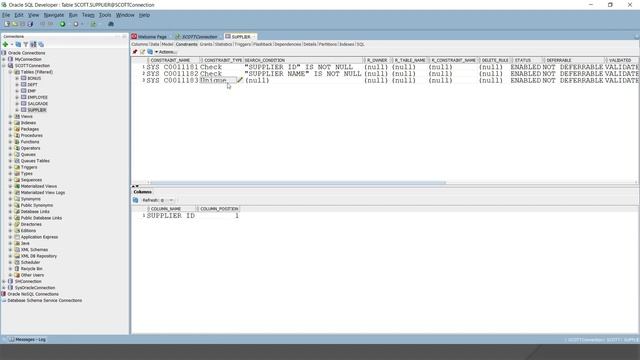640x360 pixels.
Task: Collapse the Tables (Filtered) node
Action: pos(11,72)
